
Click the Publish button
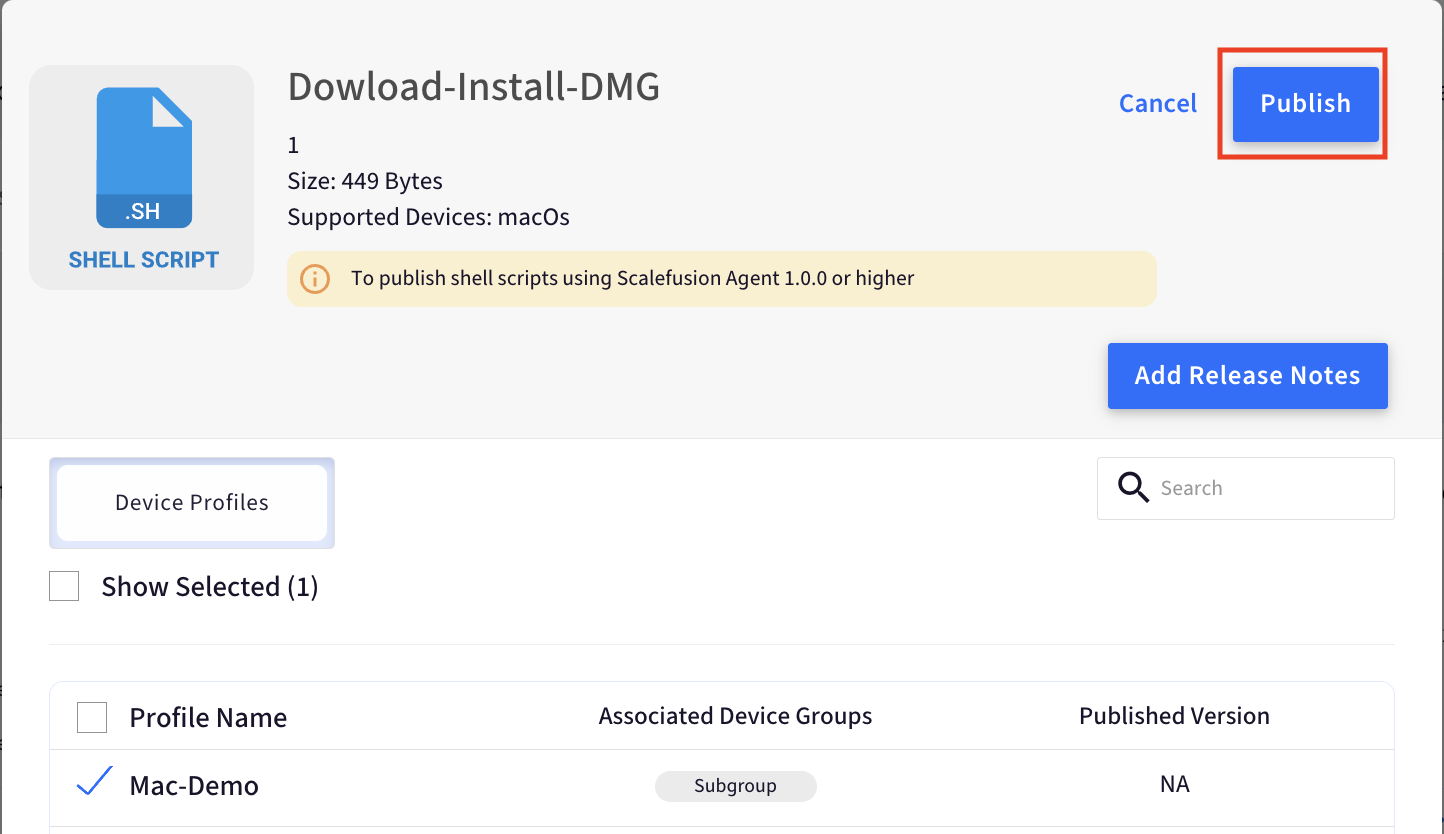click(x=1305, y=104)
